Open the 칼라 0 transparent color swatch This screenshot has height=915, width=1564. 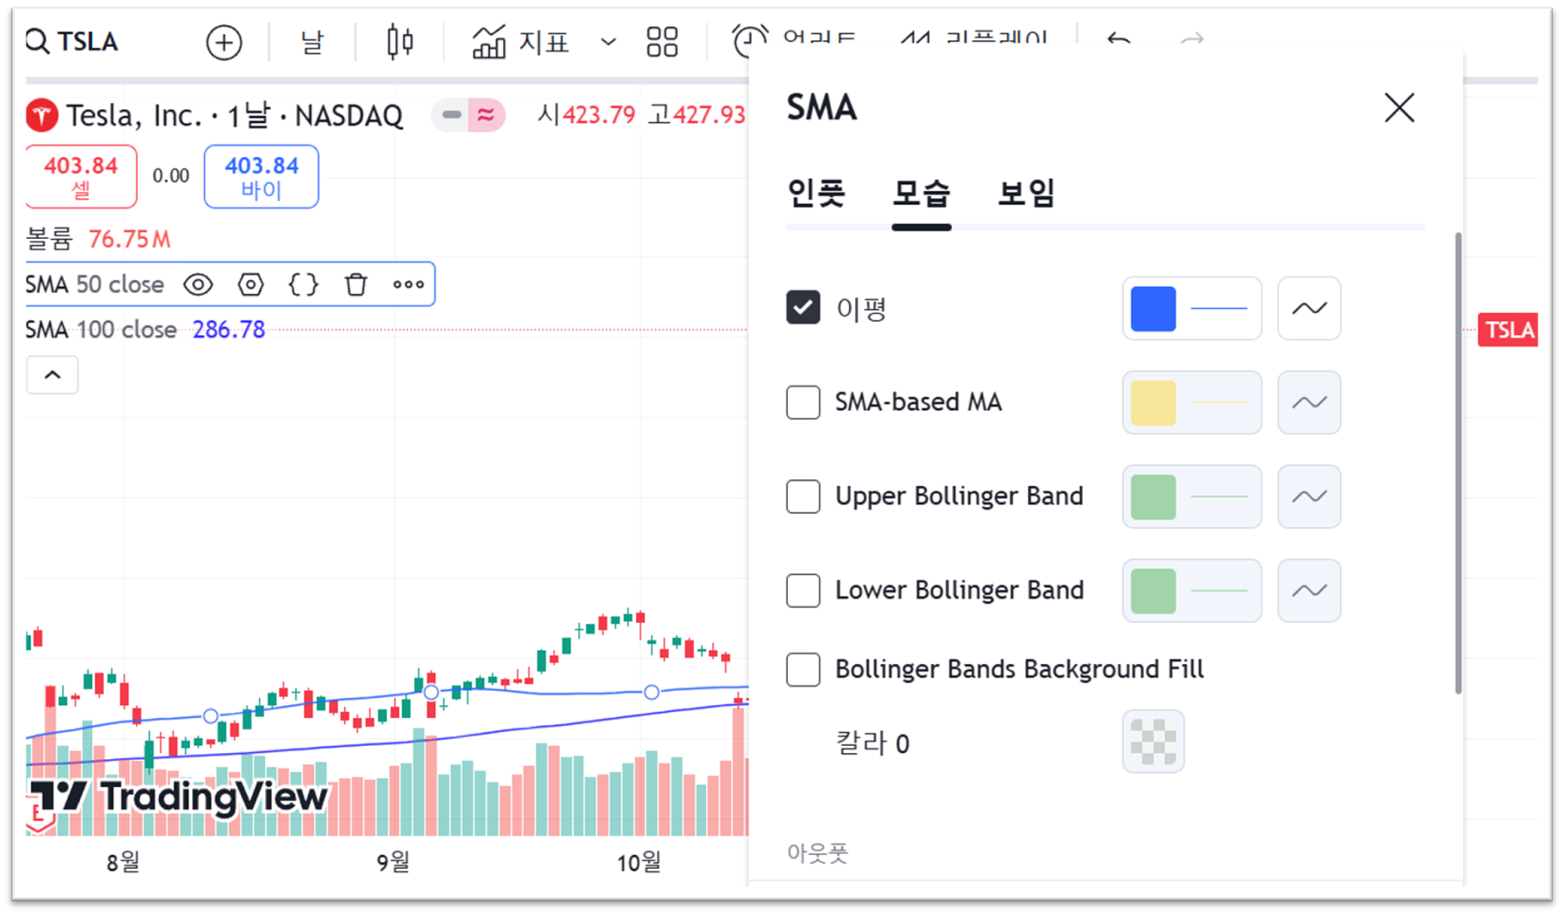coord(1153,741)
